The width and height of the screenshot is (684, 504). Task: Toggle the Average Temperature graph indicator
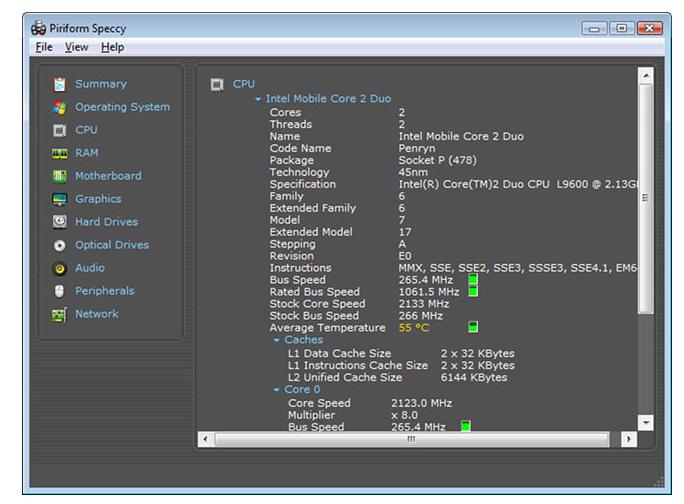click(473, 327)
